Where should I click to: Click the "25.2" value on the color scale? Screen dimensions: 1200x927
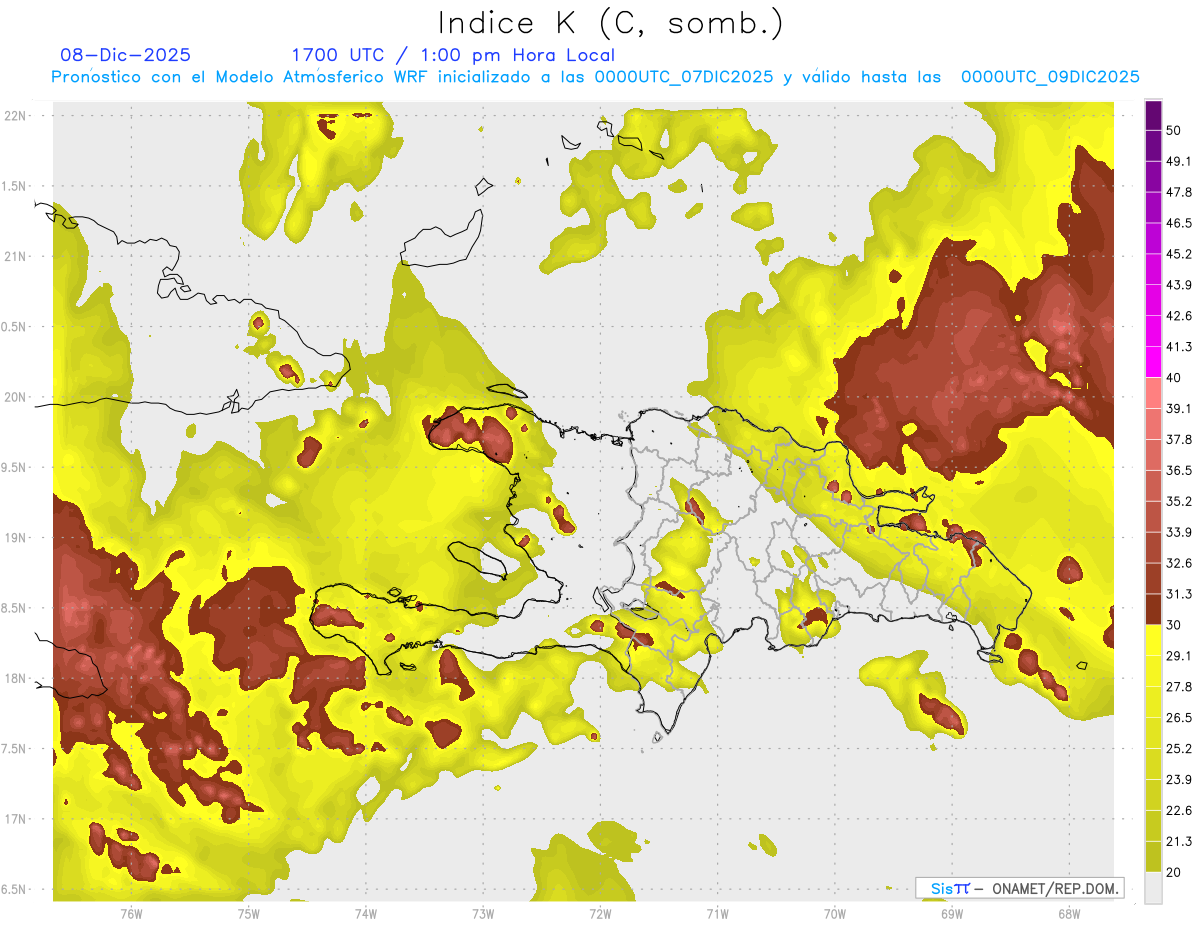pyautogui.click(x=1179, y=749)
